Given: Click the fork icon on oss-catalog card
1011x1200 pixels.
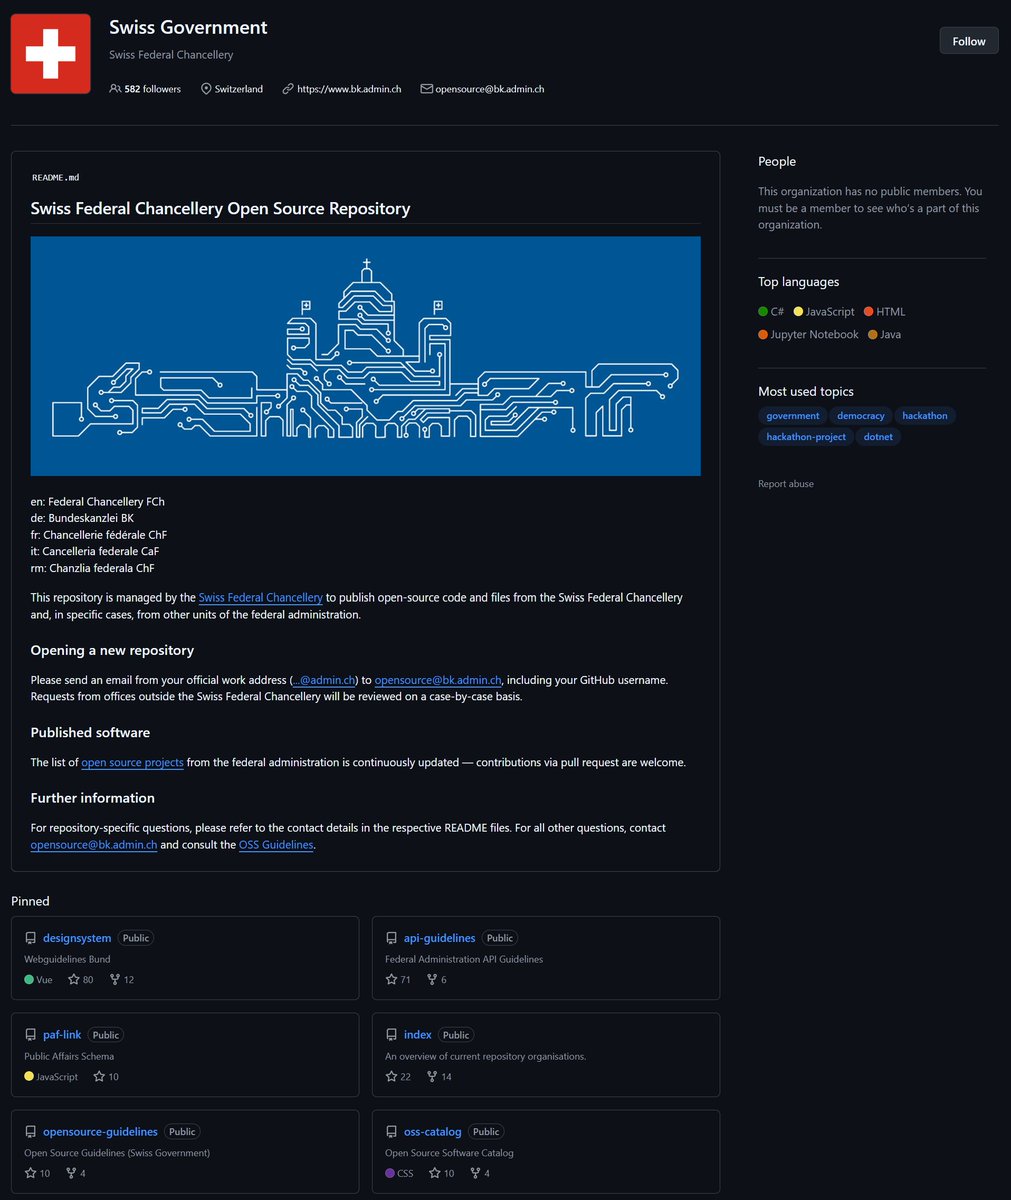Looking at the screenshot, I should (x=474, y=1174).
